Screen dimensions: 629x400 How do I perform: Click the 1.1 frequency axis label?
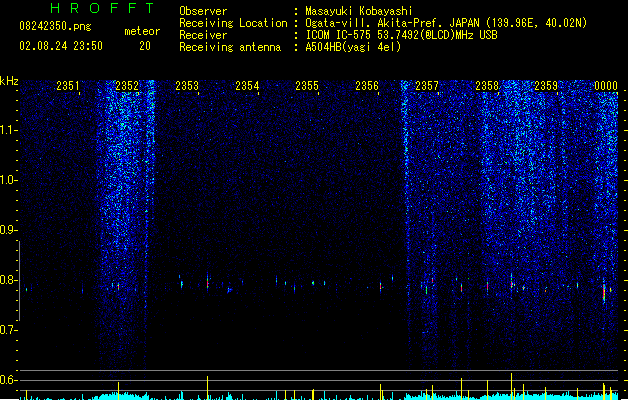[x=8, y=130]
